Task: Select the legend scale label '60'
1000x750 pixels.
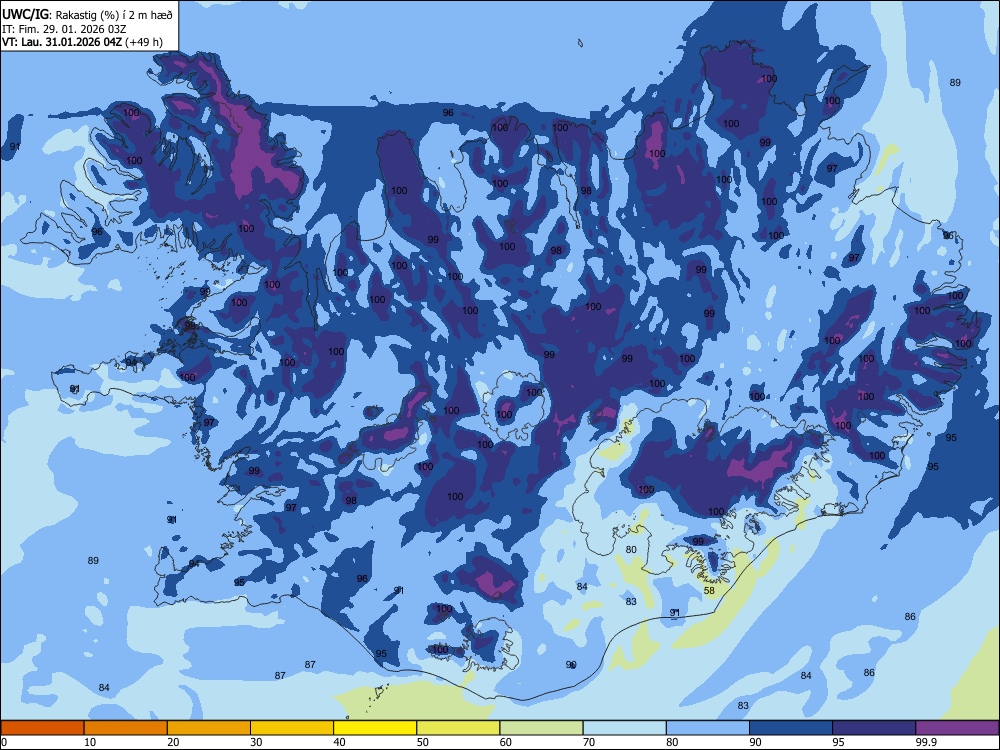Action: point(506,742)
